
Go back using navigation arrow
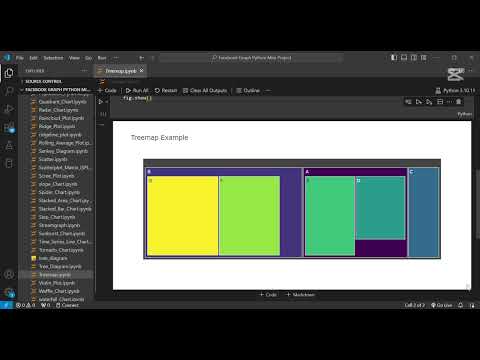click(142, 58)
